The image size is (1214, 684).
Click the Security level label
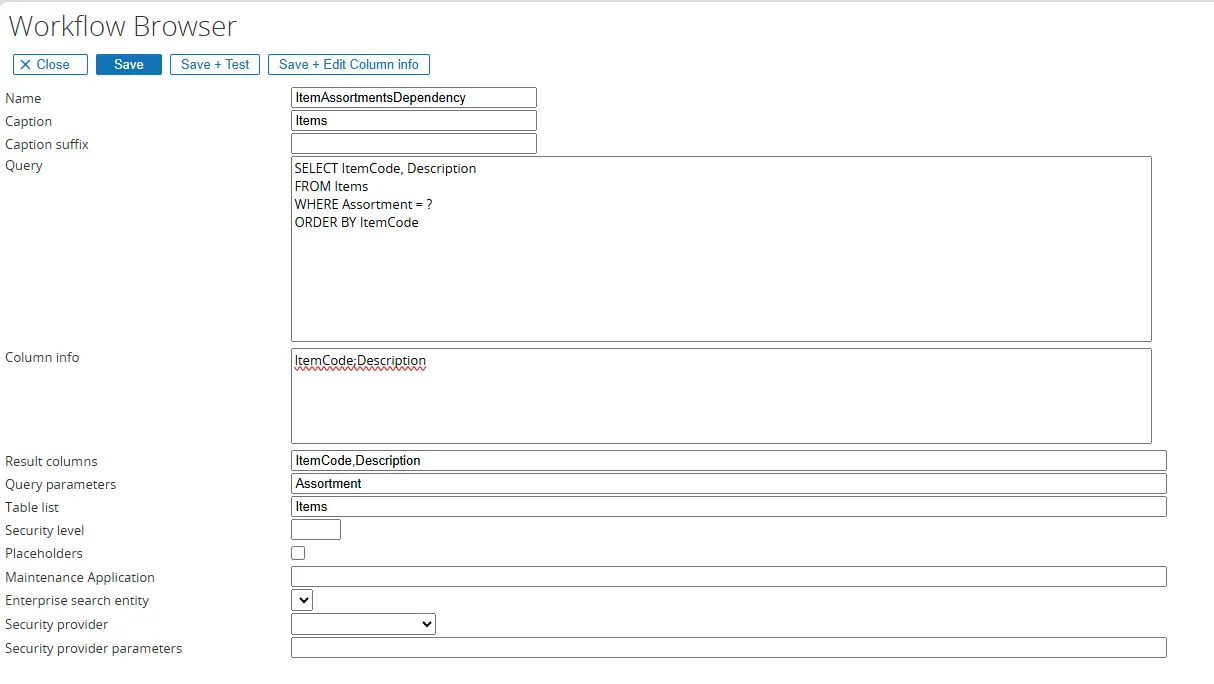point(45,530)
